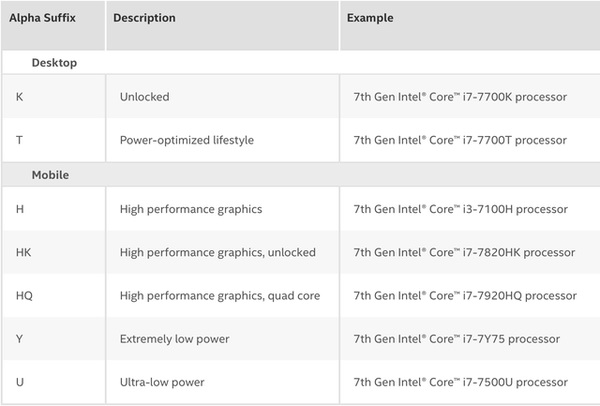Image resolution: width=600 pixels, height=406 pixels.
Task: Select the Mobile section heading
Action: [x=50, y=175]
